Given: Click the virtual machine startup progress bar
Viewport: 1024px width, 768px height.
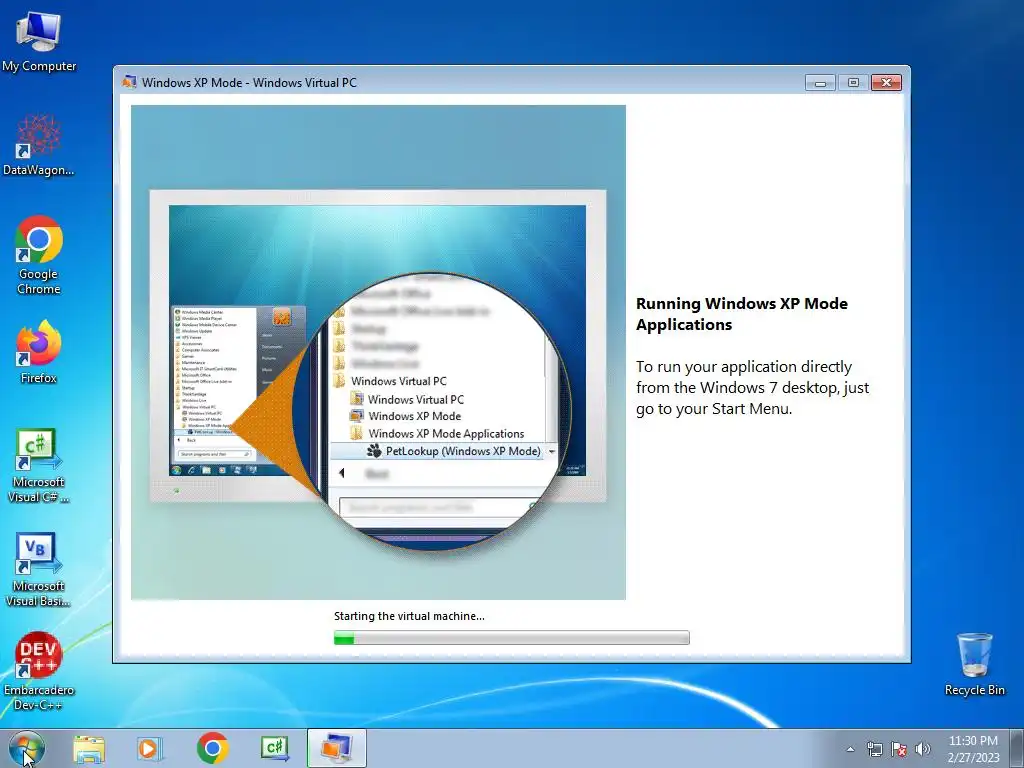Looking at the screenshot, I should point(511,637).
